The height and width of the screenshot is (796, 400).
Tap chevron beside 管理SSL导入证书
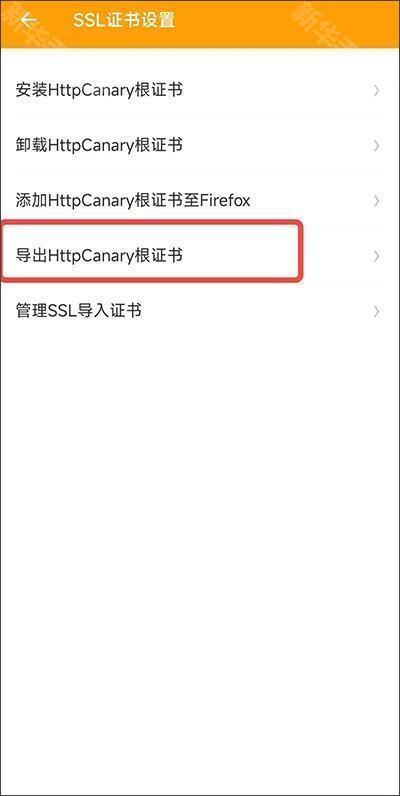(376, 311)
